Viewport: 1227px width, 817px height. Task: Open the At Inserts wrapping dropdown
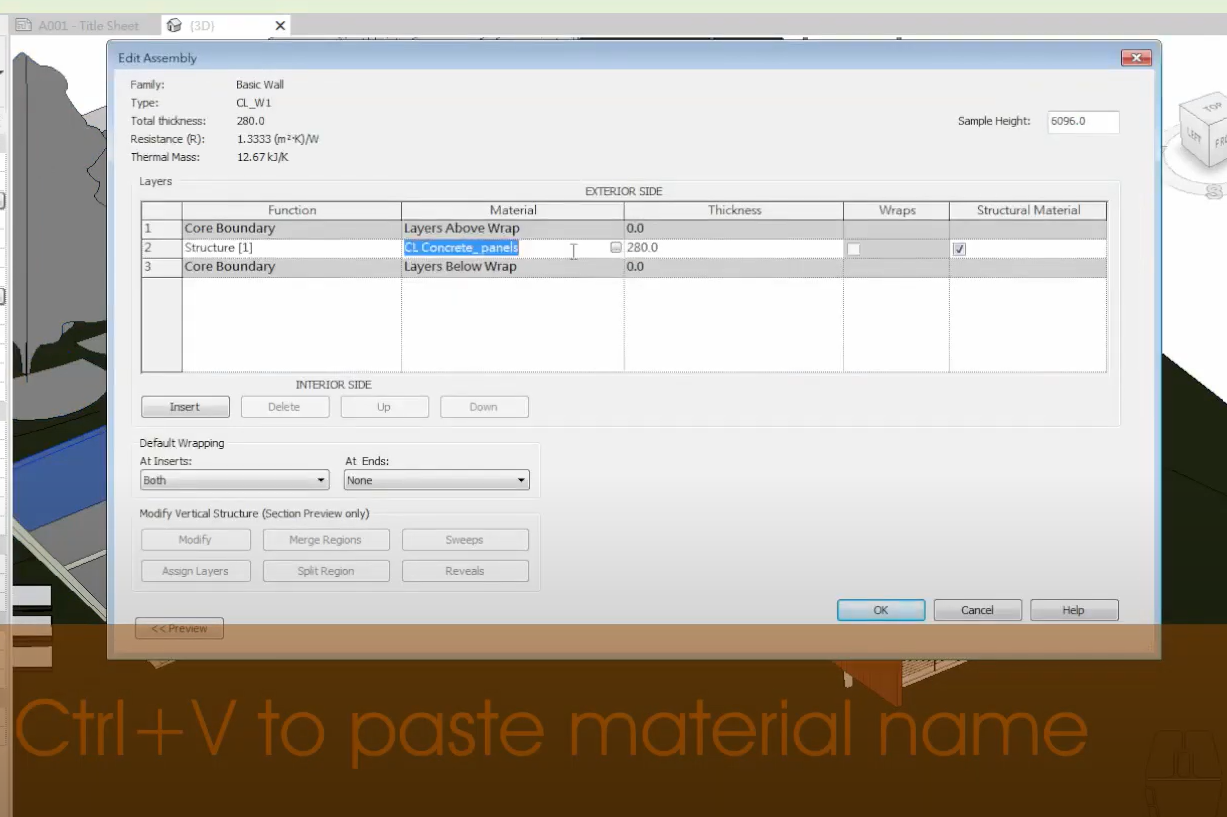pyautogui.click(x=235, y=480)
